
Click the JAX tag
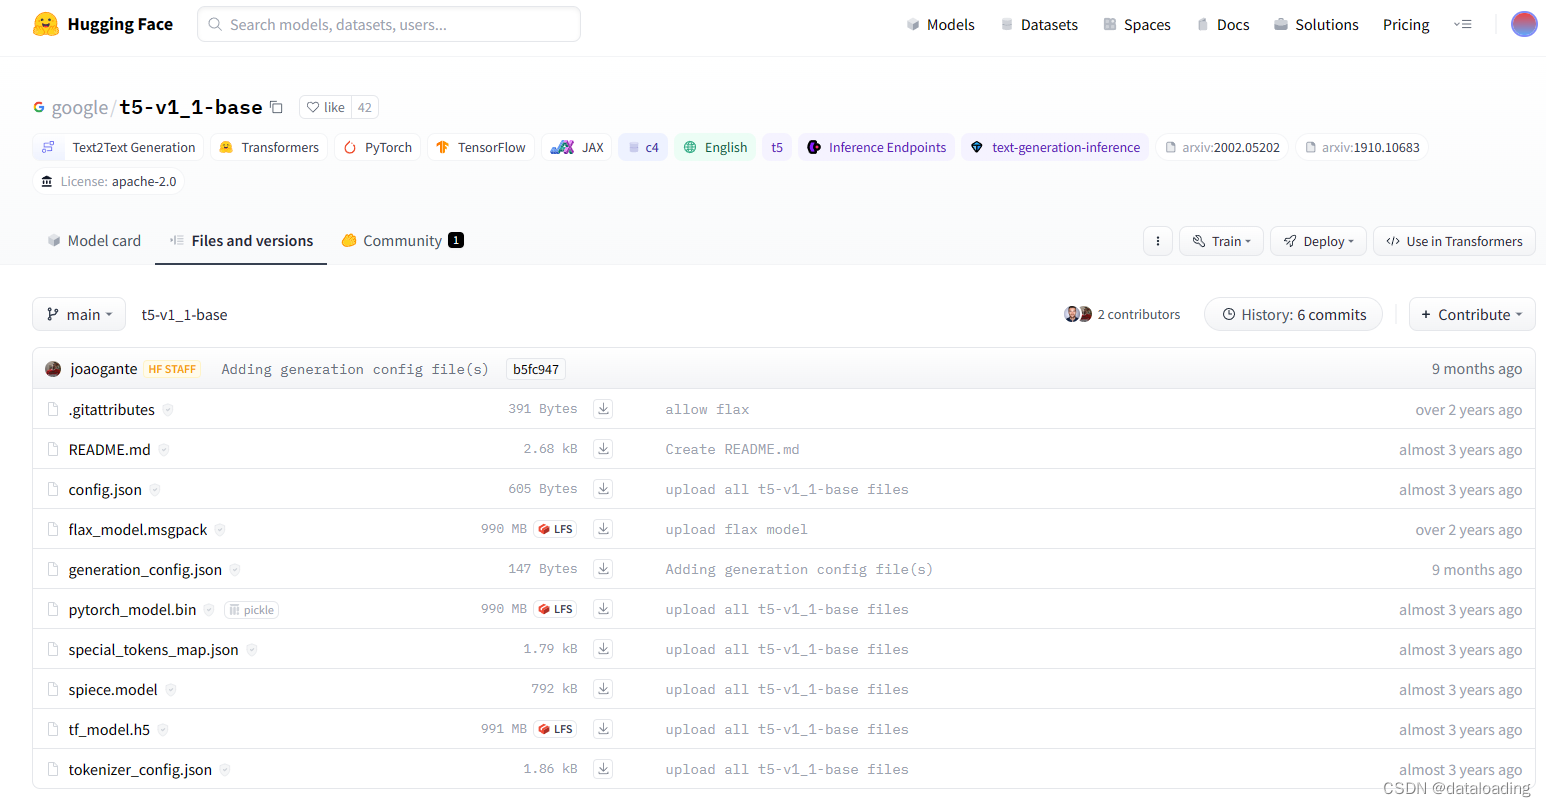(x=577, y=147)
